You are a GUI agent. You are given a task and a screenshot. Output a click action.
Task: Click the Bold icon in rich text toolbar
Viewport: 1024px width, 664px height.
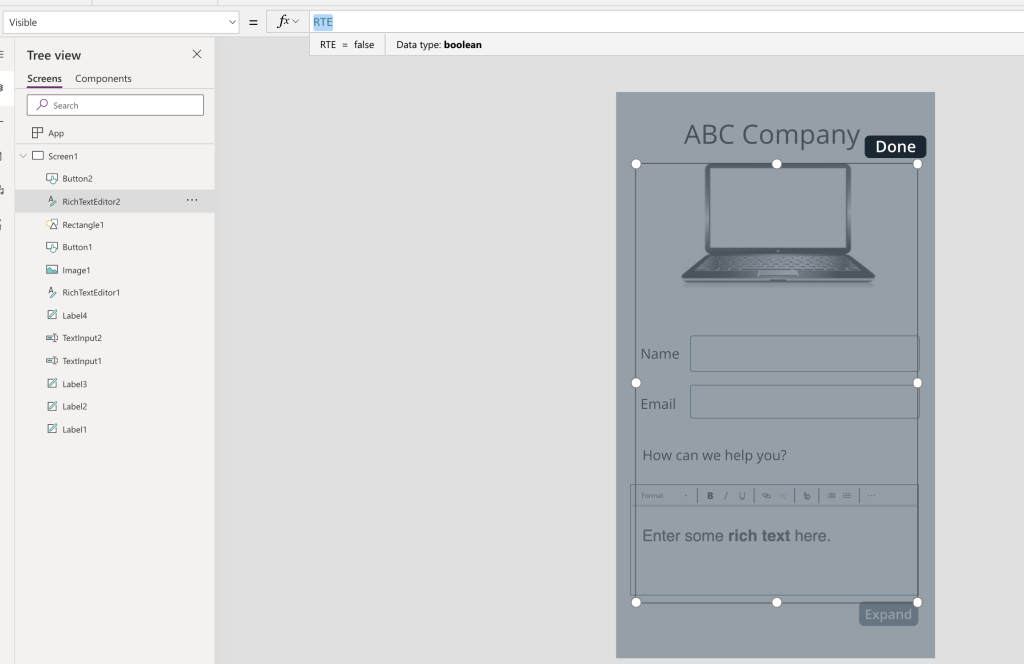pyautogui.click(x=710, y=496)
